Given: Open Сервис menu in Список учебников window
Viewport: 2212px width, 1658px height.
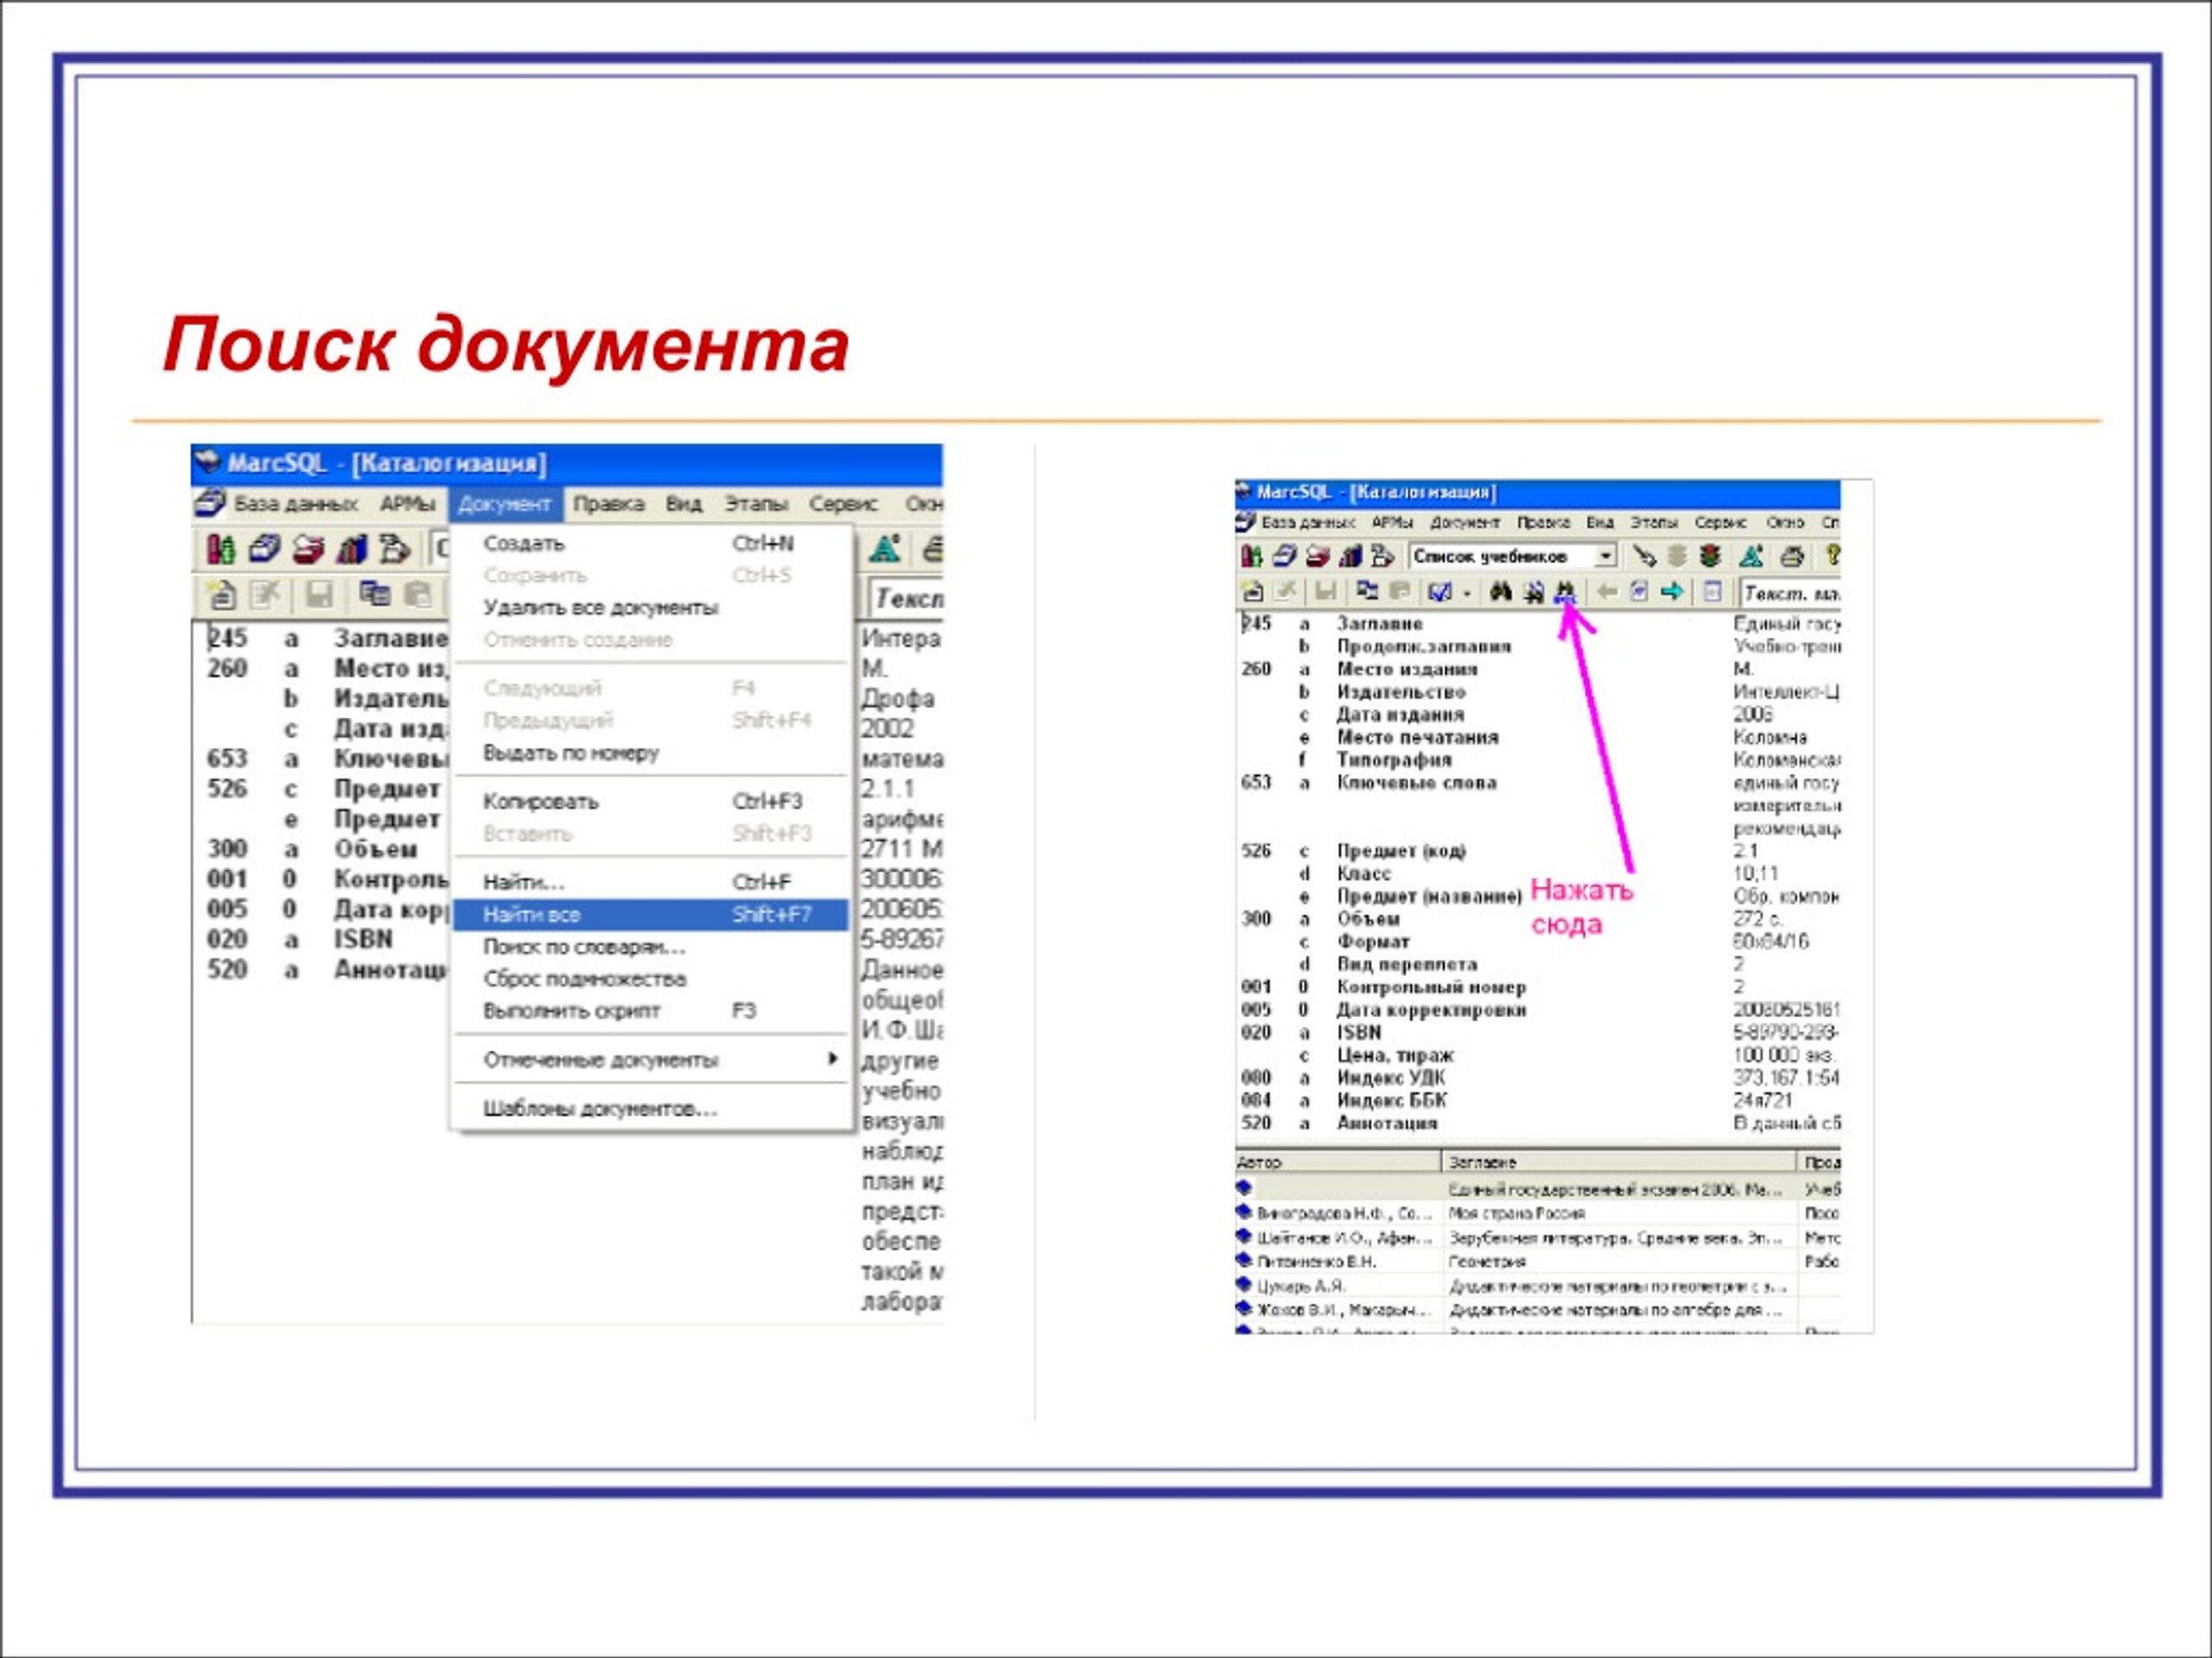Looking at the screenshot, I should 1721,522.
